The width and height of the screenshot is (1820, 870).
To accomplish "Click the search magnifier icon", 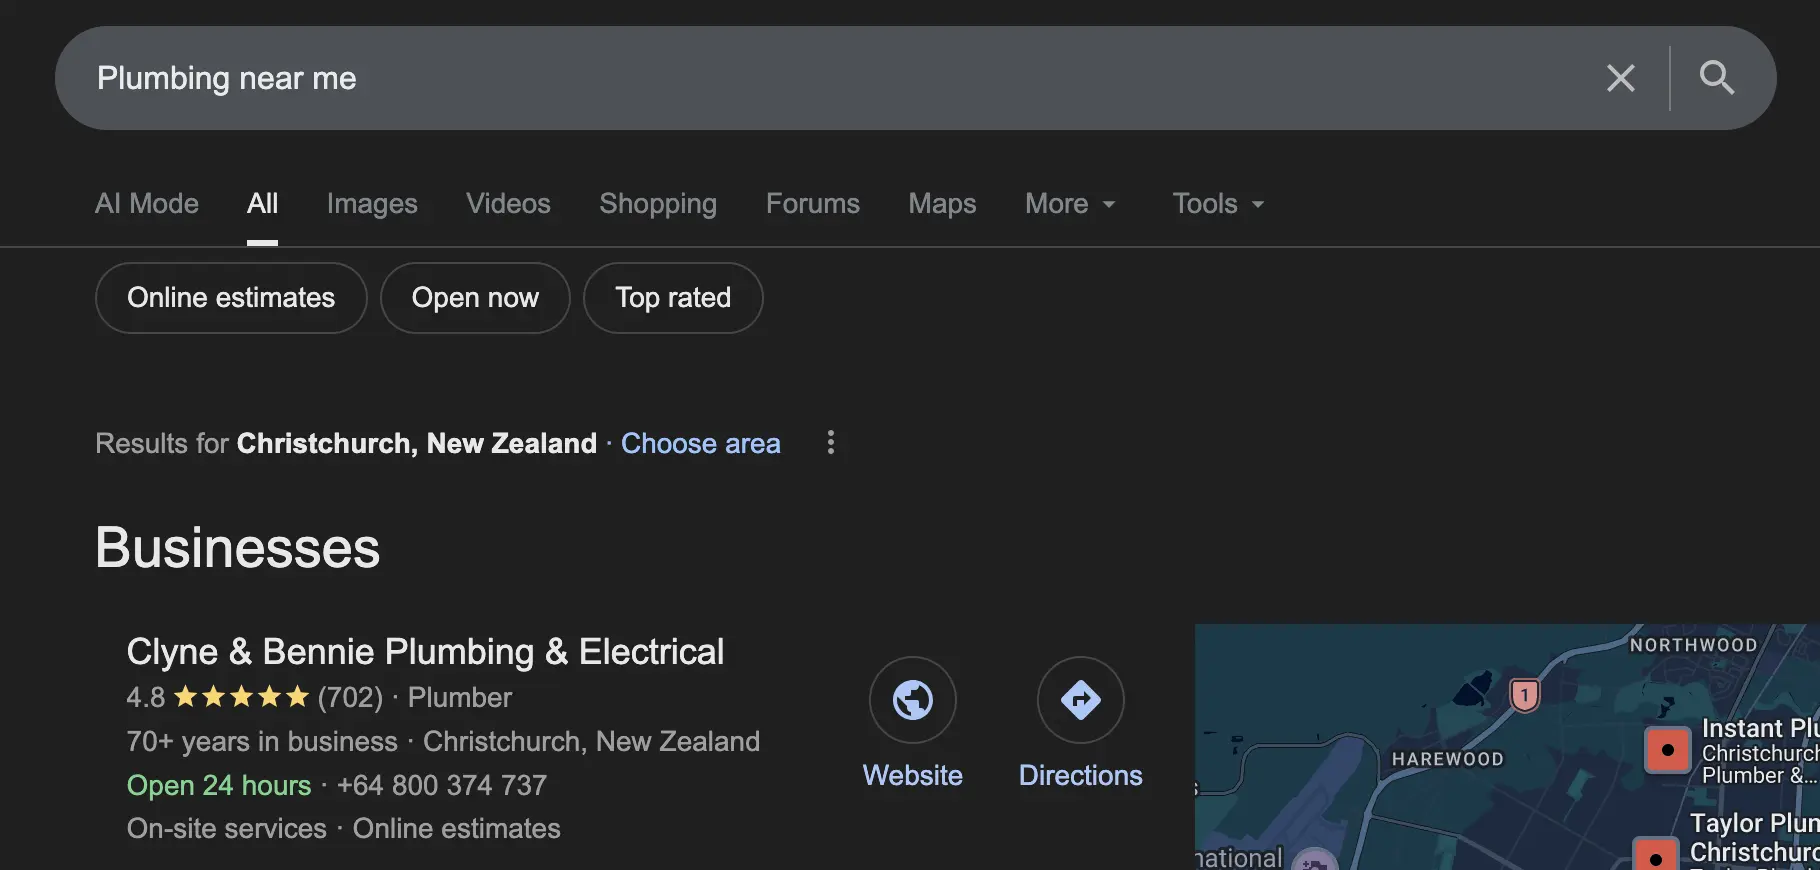I will click(1717, 78).
